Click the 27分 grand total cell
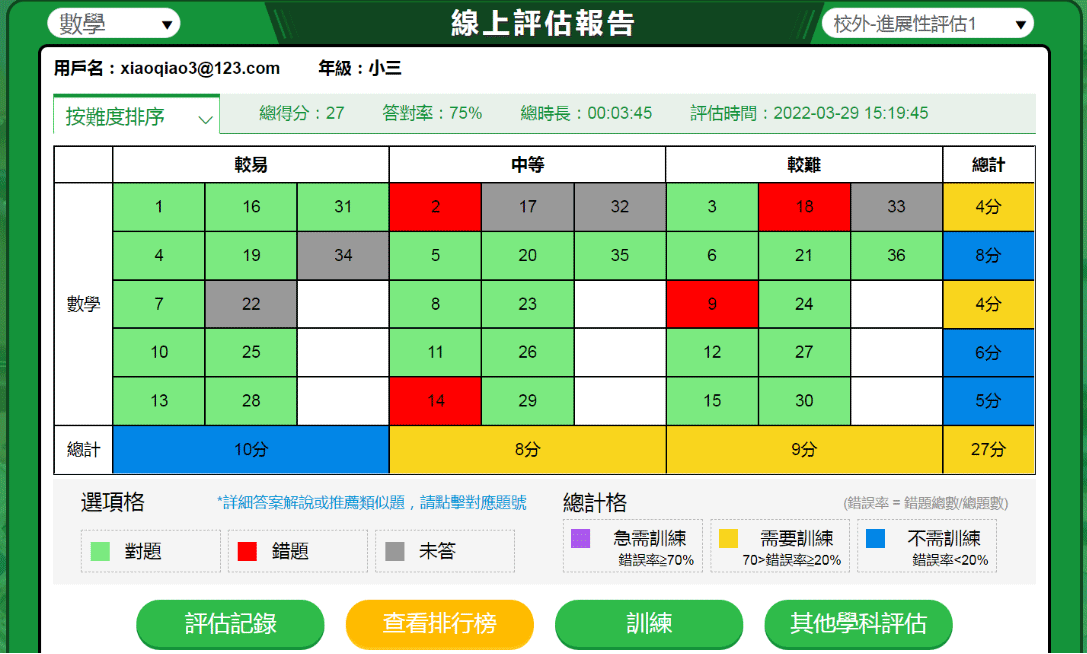 [x=989, y=449]
